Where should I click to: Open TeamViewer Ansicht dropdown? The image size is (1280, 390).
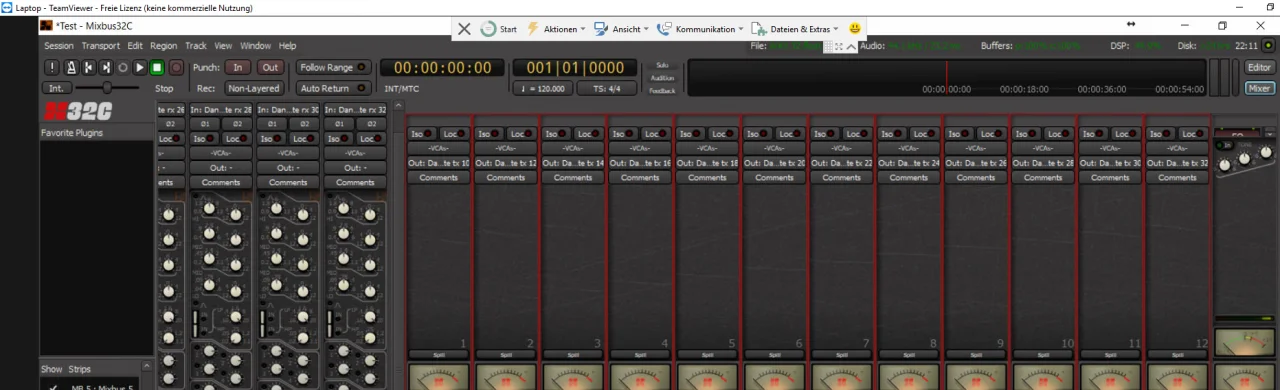pos(621,29)
